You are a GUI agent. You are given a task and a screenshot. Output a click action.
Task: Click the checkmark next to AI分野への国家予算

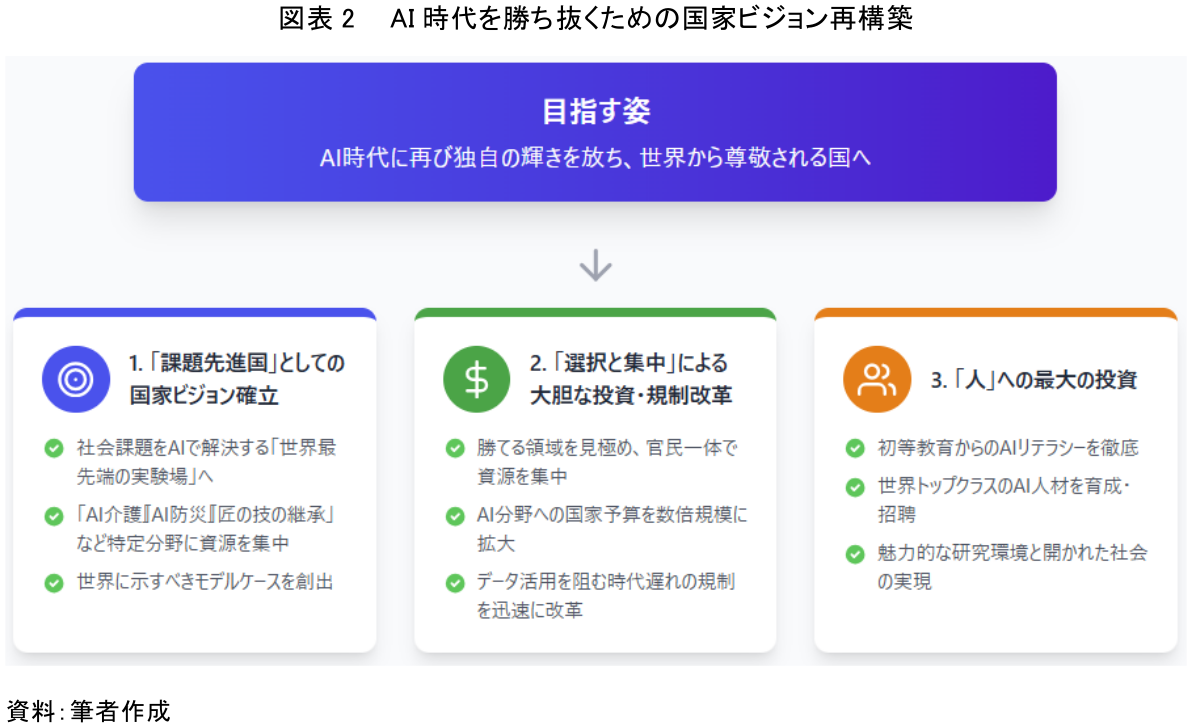455,516
